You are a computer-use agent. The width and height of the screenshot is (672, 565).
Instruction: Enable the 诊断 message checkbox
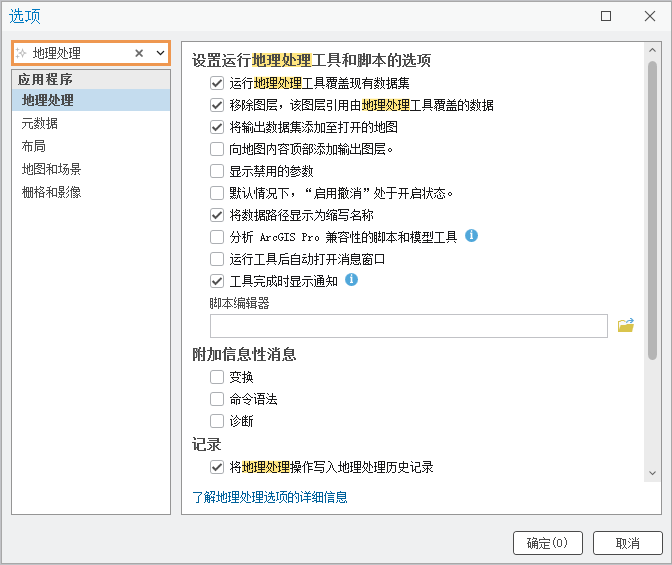(x=217, y=421)
